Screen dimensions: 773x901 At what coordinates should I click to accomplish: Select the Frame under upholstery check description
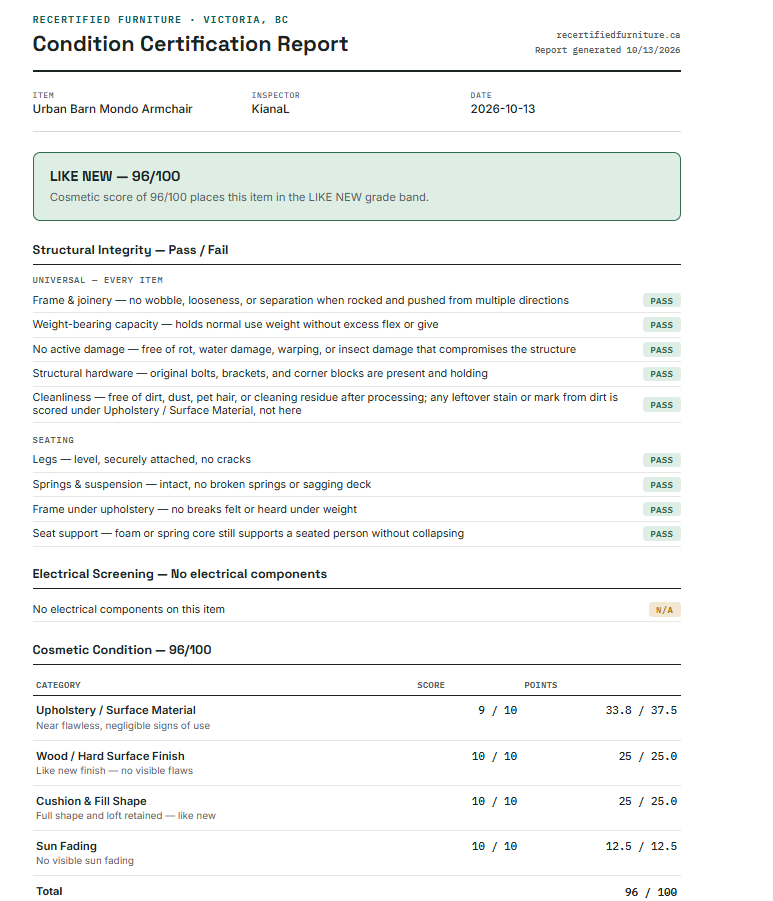point(195,509)
